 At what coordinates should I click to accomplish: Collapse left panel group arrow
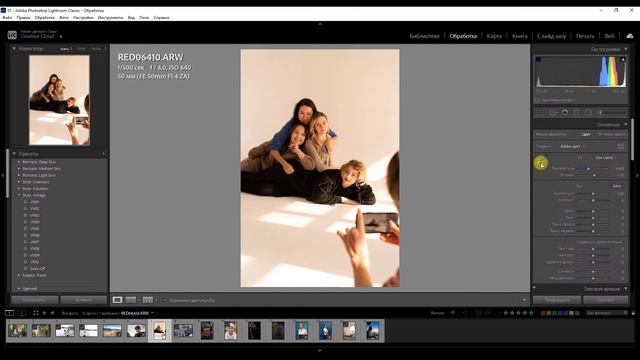coord(3,176)
